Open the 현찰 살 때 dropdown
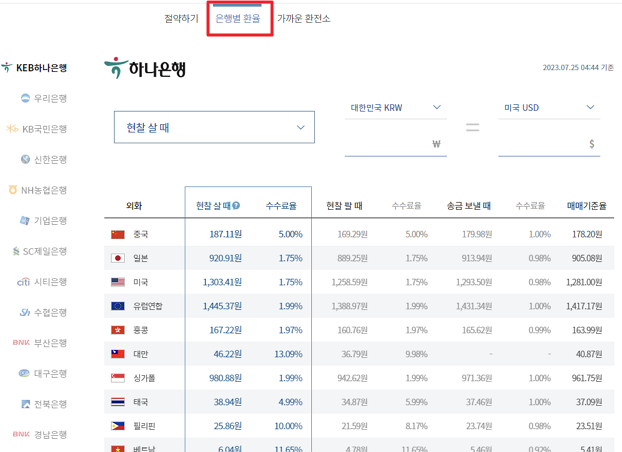622x452 pixels. (214, 127)
